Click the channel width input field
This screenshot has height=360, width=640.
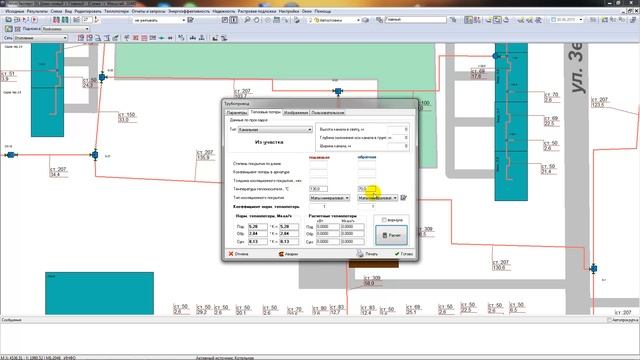(398, 146)
